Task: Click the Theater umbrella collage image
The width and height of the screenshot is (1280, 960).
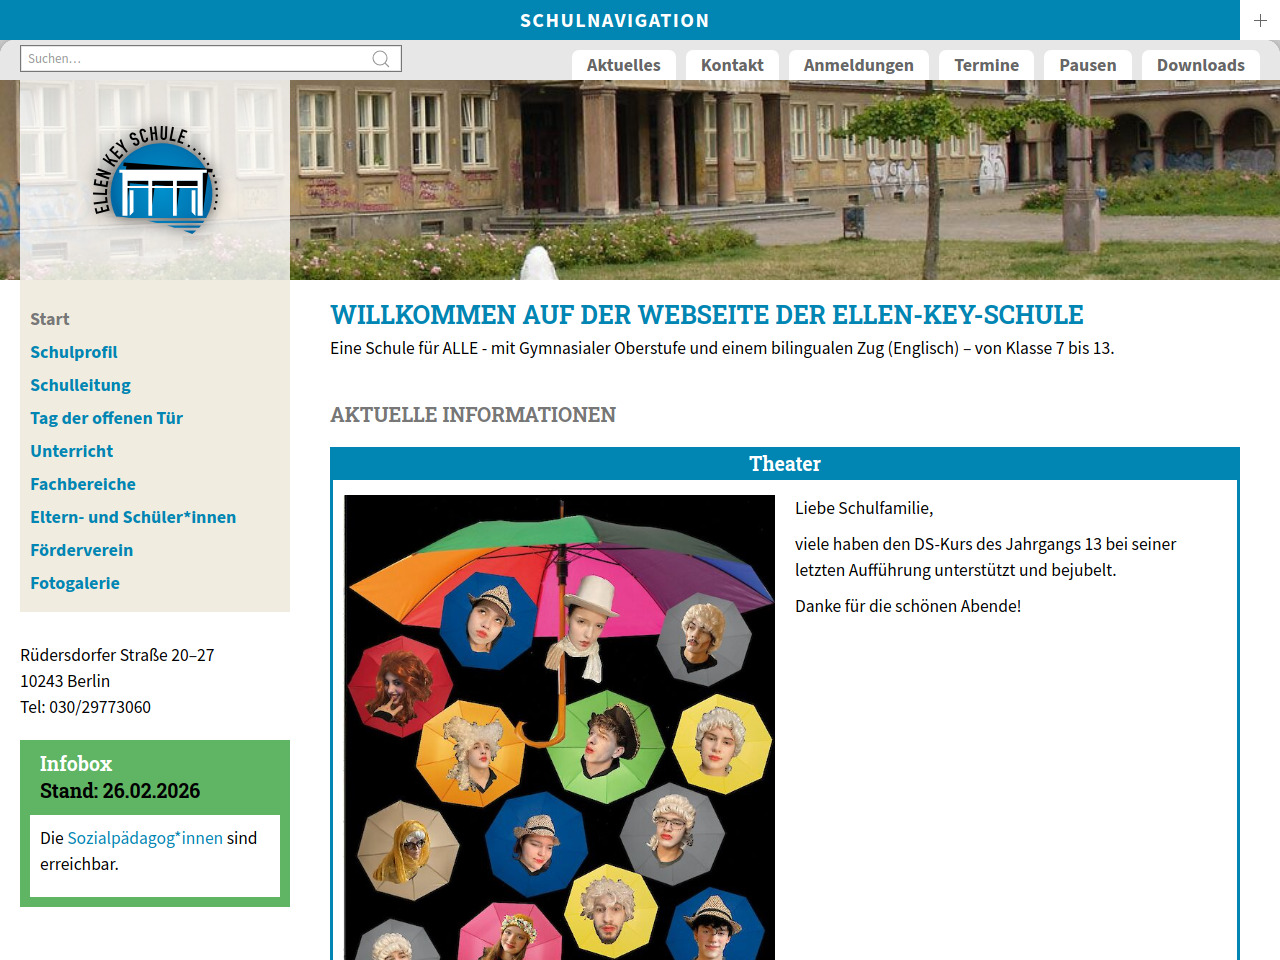Action: pyautogui.click(x=559, y=727)
